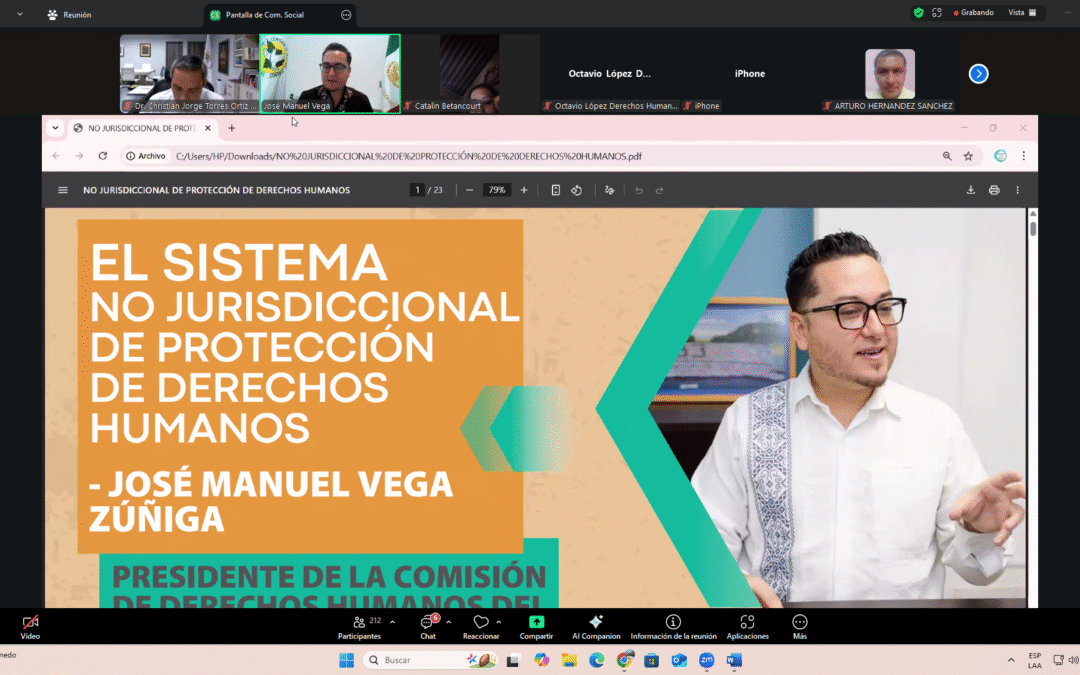Bookmark this page with the star icon

tap(968, 156)
